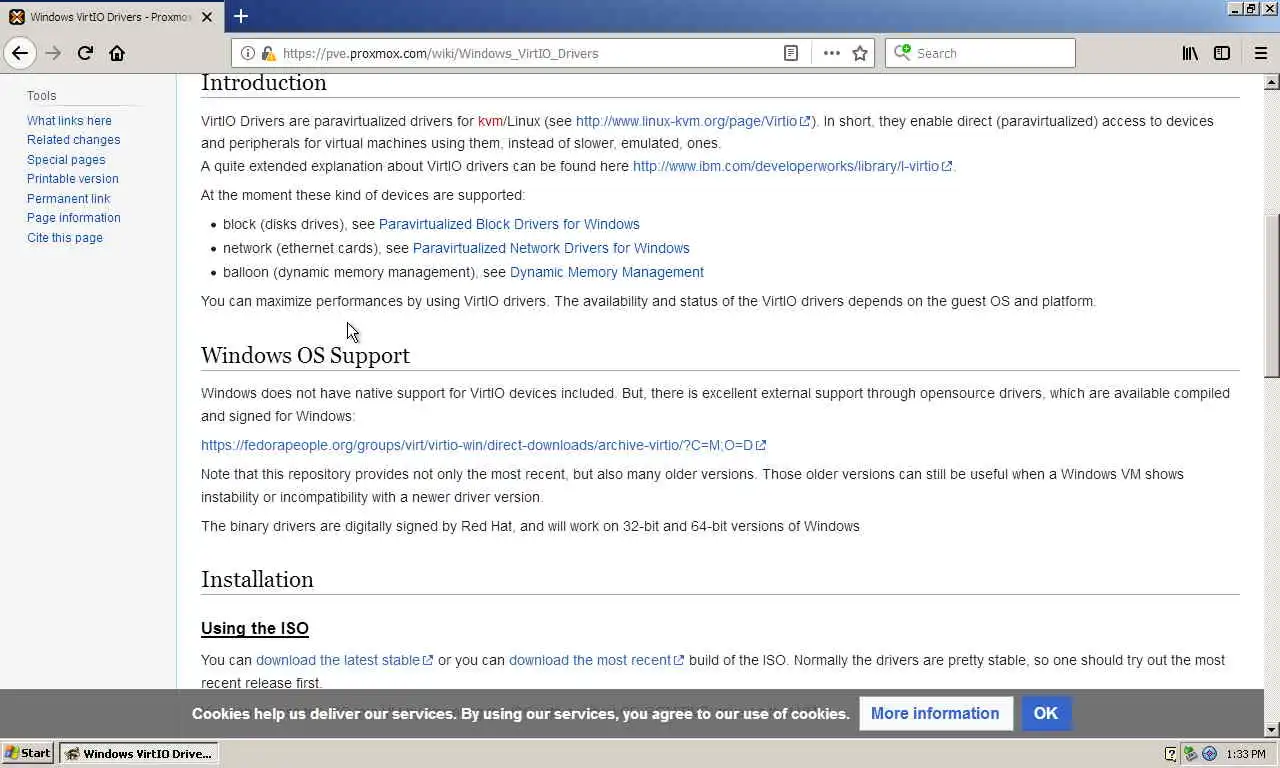Viewport: 1280px width, 768px height.
Task: Follow the red kvm link
Action: 490,121
